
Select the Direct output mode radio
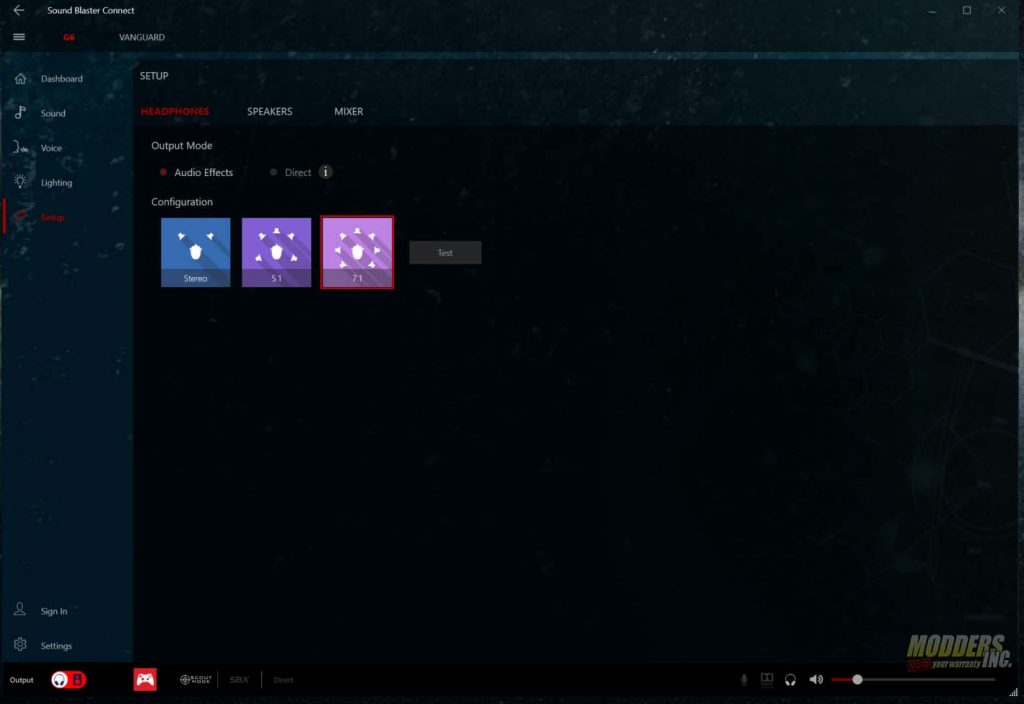(x=291, y=172)
